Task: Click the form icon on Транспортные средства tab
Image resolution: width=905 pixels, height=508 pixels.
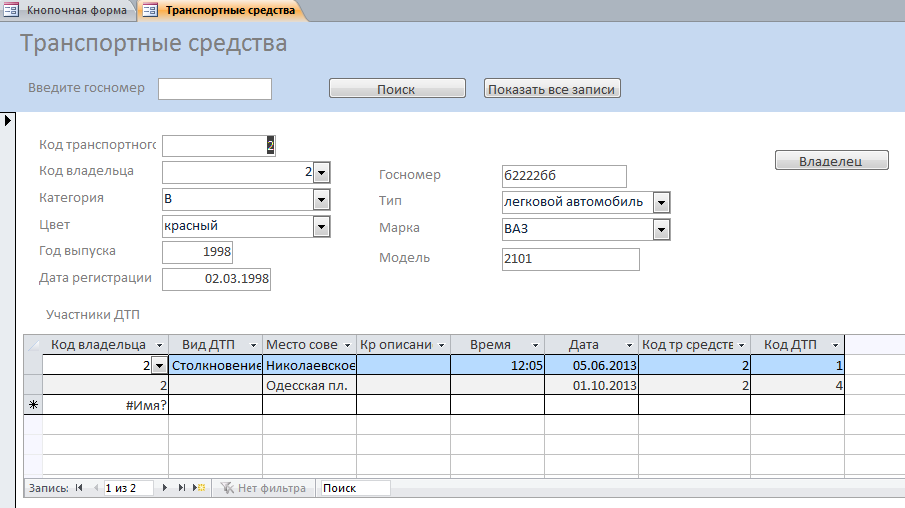Action: click(x=150, y=10)
